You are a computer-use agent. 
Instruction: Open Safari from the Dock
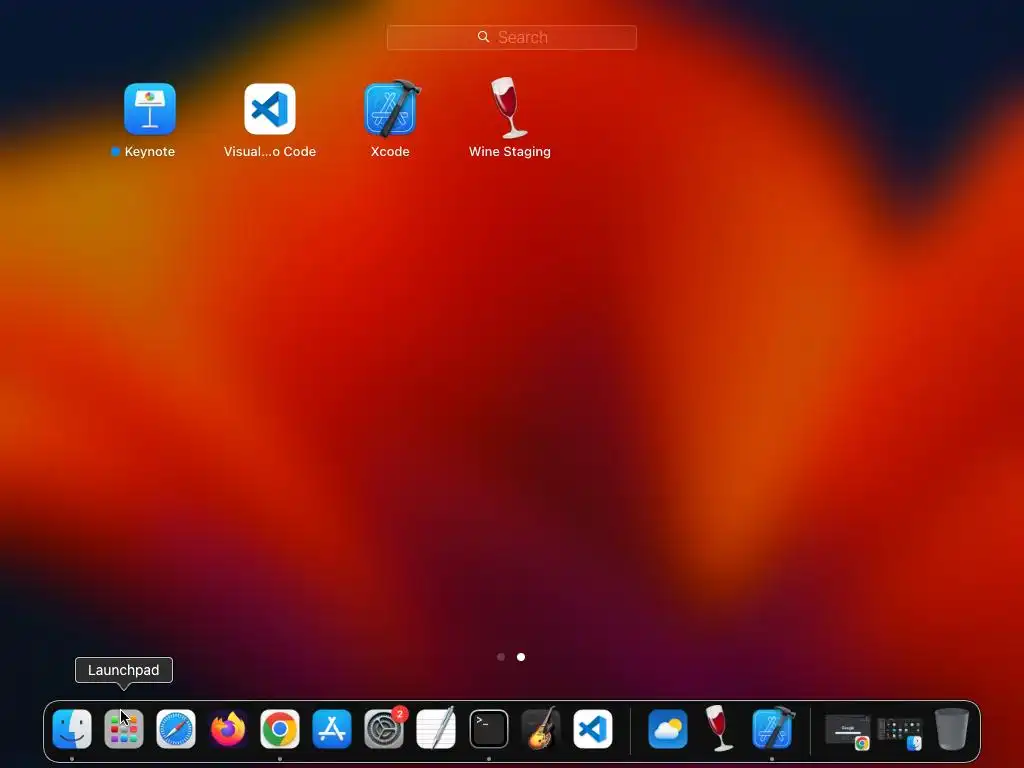(x=176, y=729)
